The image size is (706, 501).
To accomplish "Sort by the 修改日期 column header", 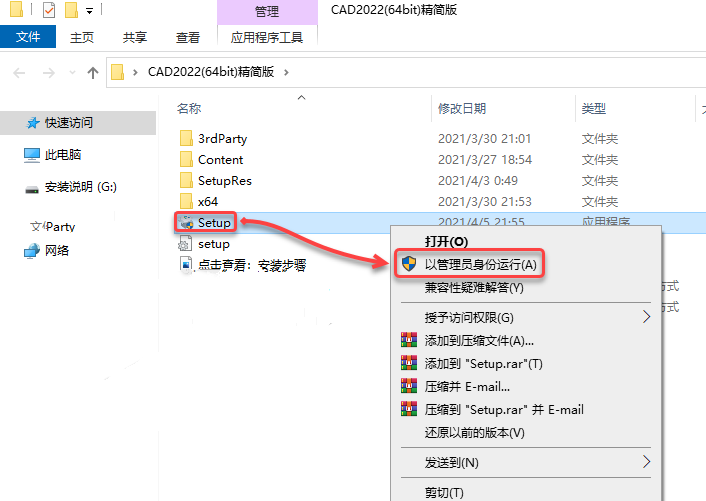I will click(x=462, y=108).
